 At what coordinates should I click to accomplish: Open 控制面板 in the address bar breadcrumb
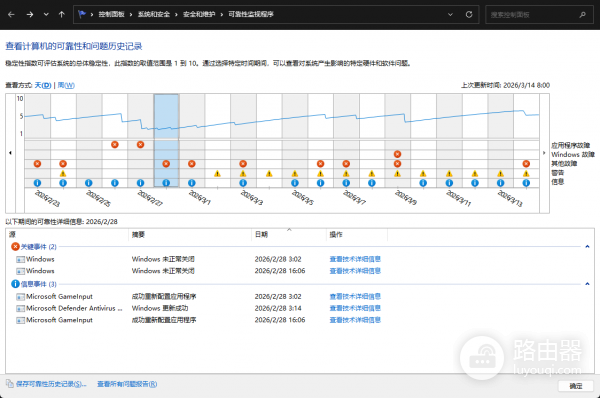pos(111,14)
